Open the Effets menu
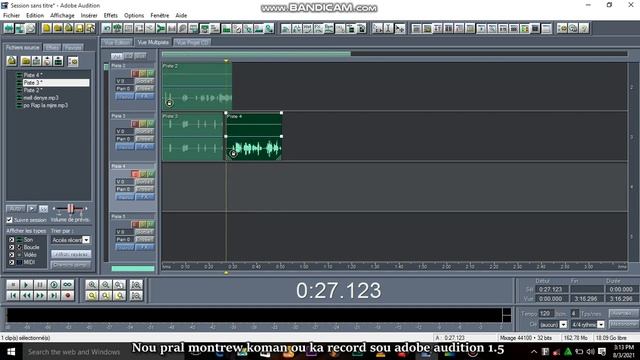The width and height of the screenshot is (640, 360). pyautogui.click(x=111, y=16)
